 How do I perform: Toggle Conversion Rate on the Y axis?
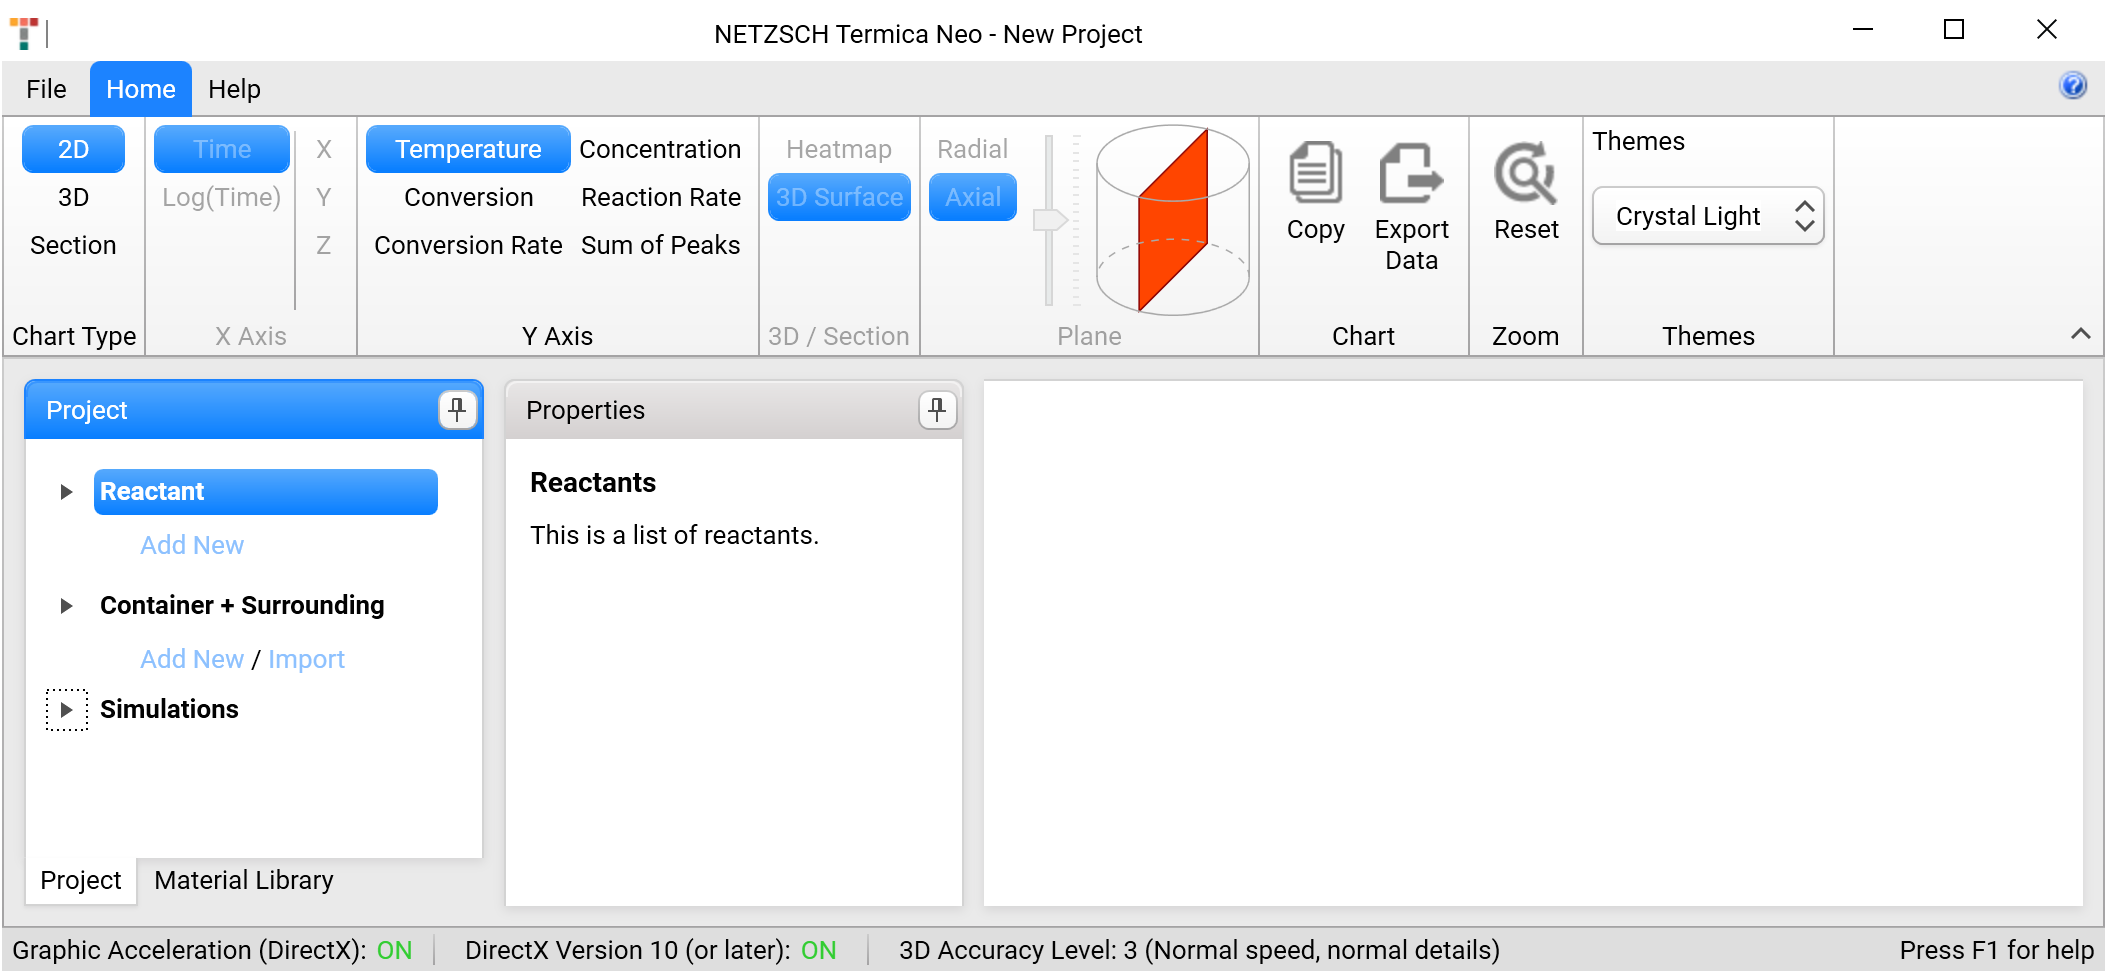pyautogui.click(x=468, y=245)
